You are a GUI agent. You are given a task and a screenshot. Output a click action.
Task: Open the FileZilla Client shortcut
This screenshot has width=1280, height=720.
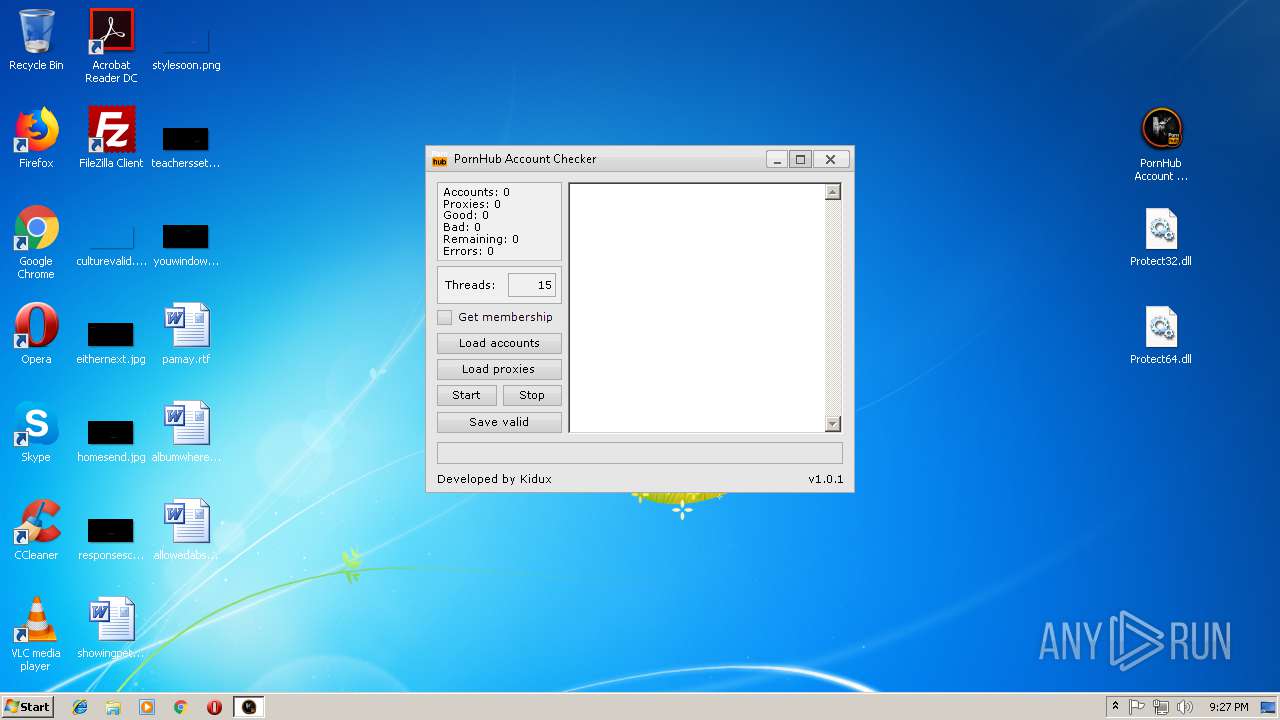111,138
